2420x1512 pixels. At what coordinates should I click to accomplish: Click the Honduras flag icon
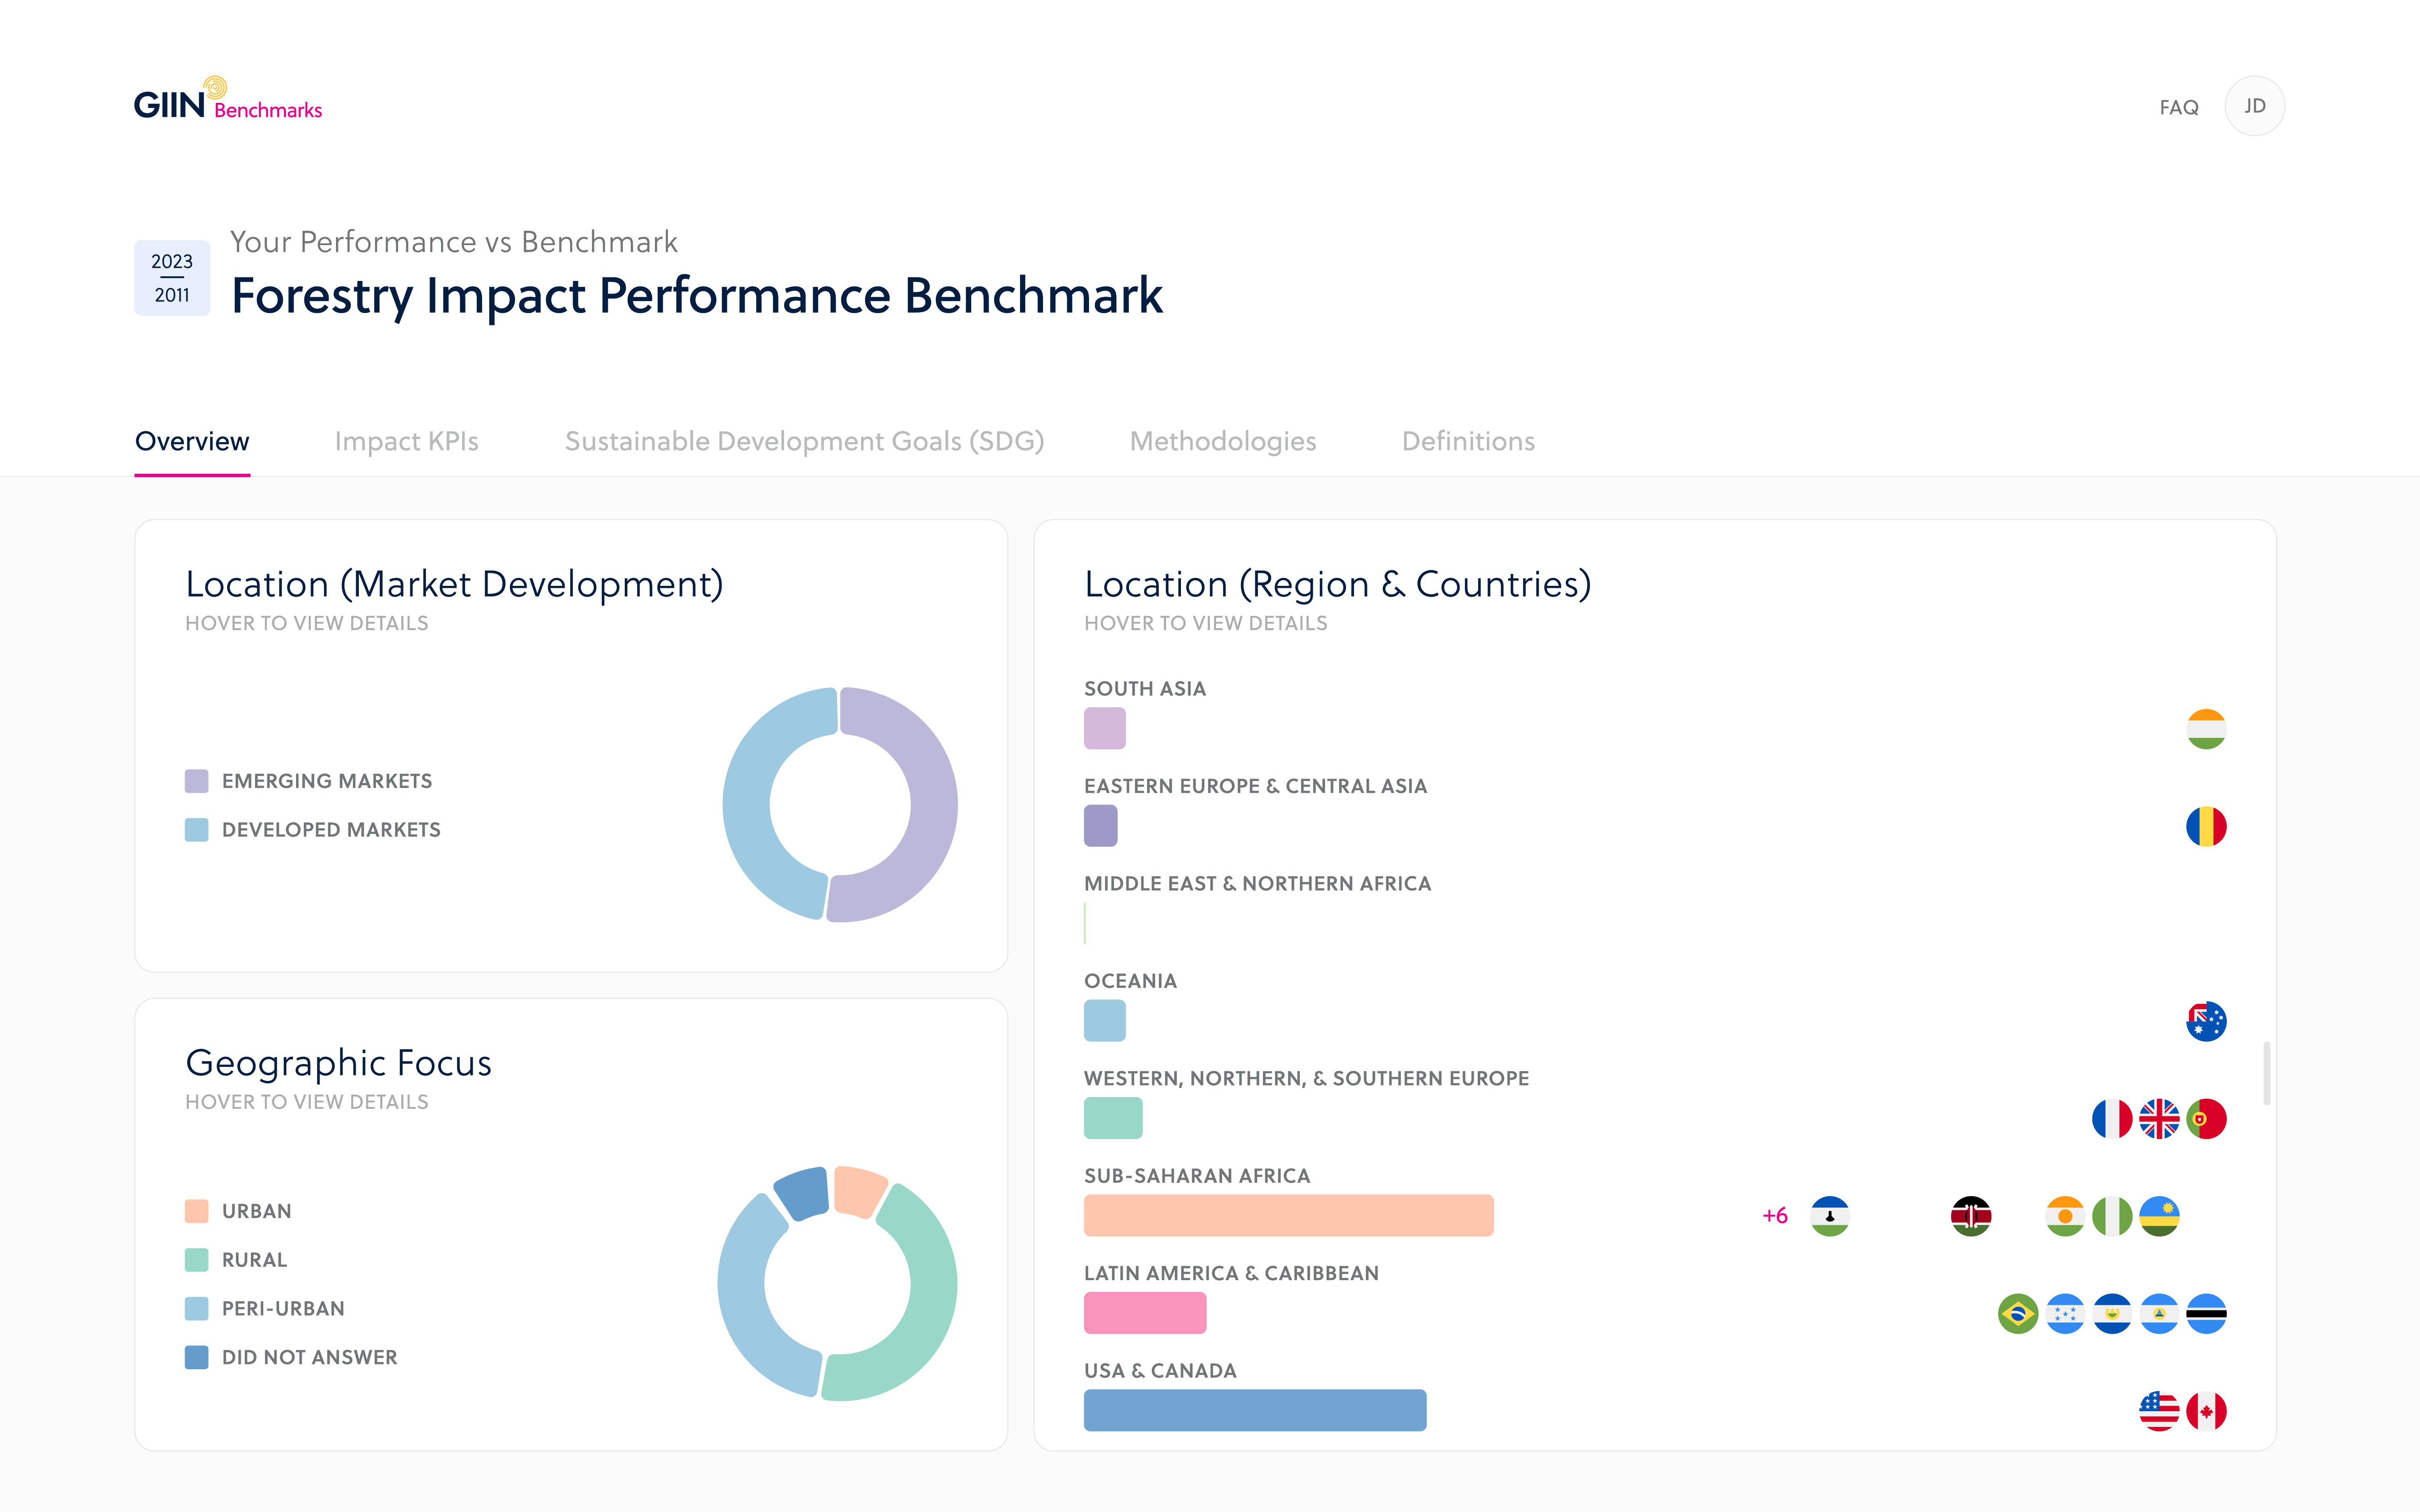pos(2065,1314)
